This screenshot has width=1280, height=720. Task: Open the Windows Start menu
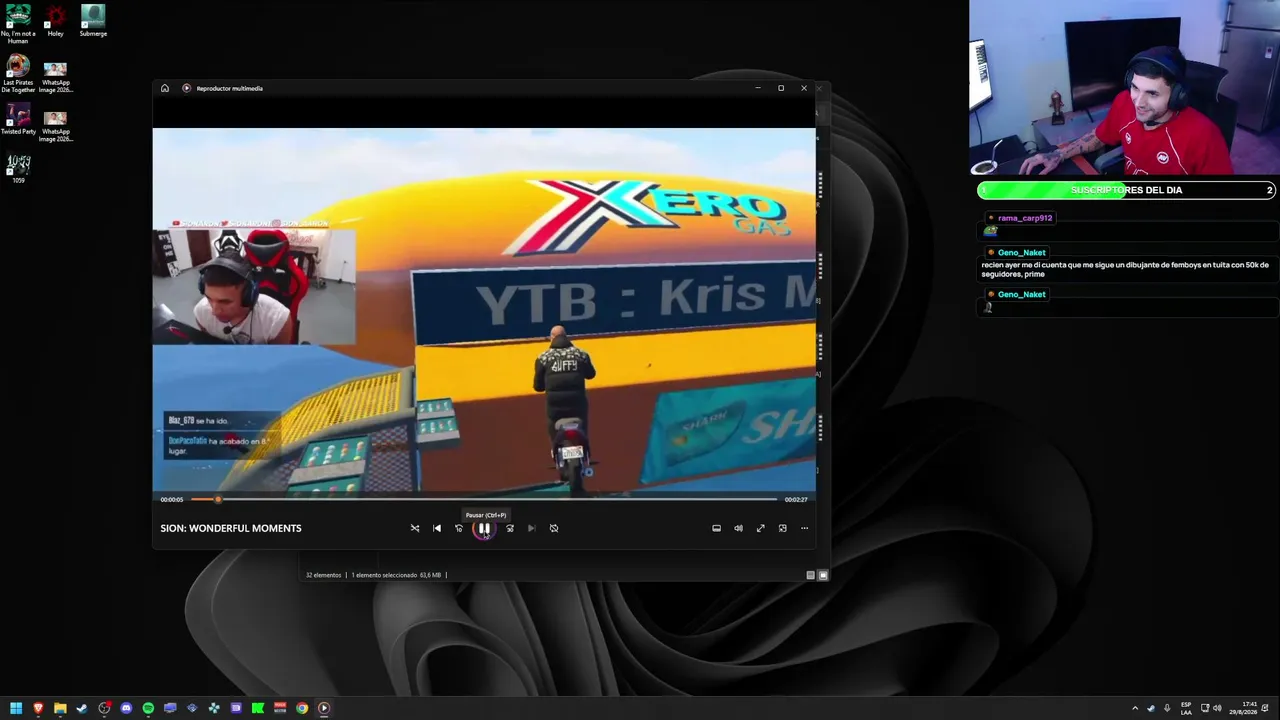16,708
